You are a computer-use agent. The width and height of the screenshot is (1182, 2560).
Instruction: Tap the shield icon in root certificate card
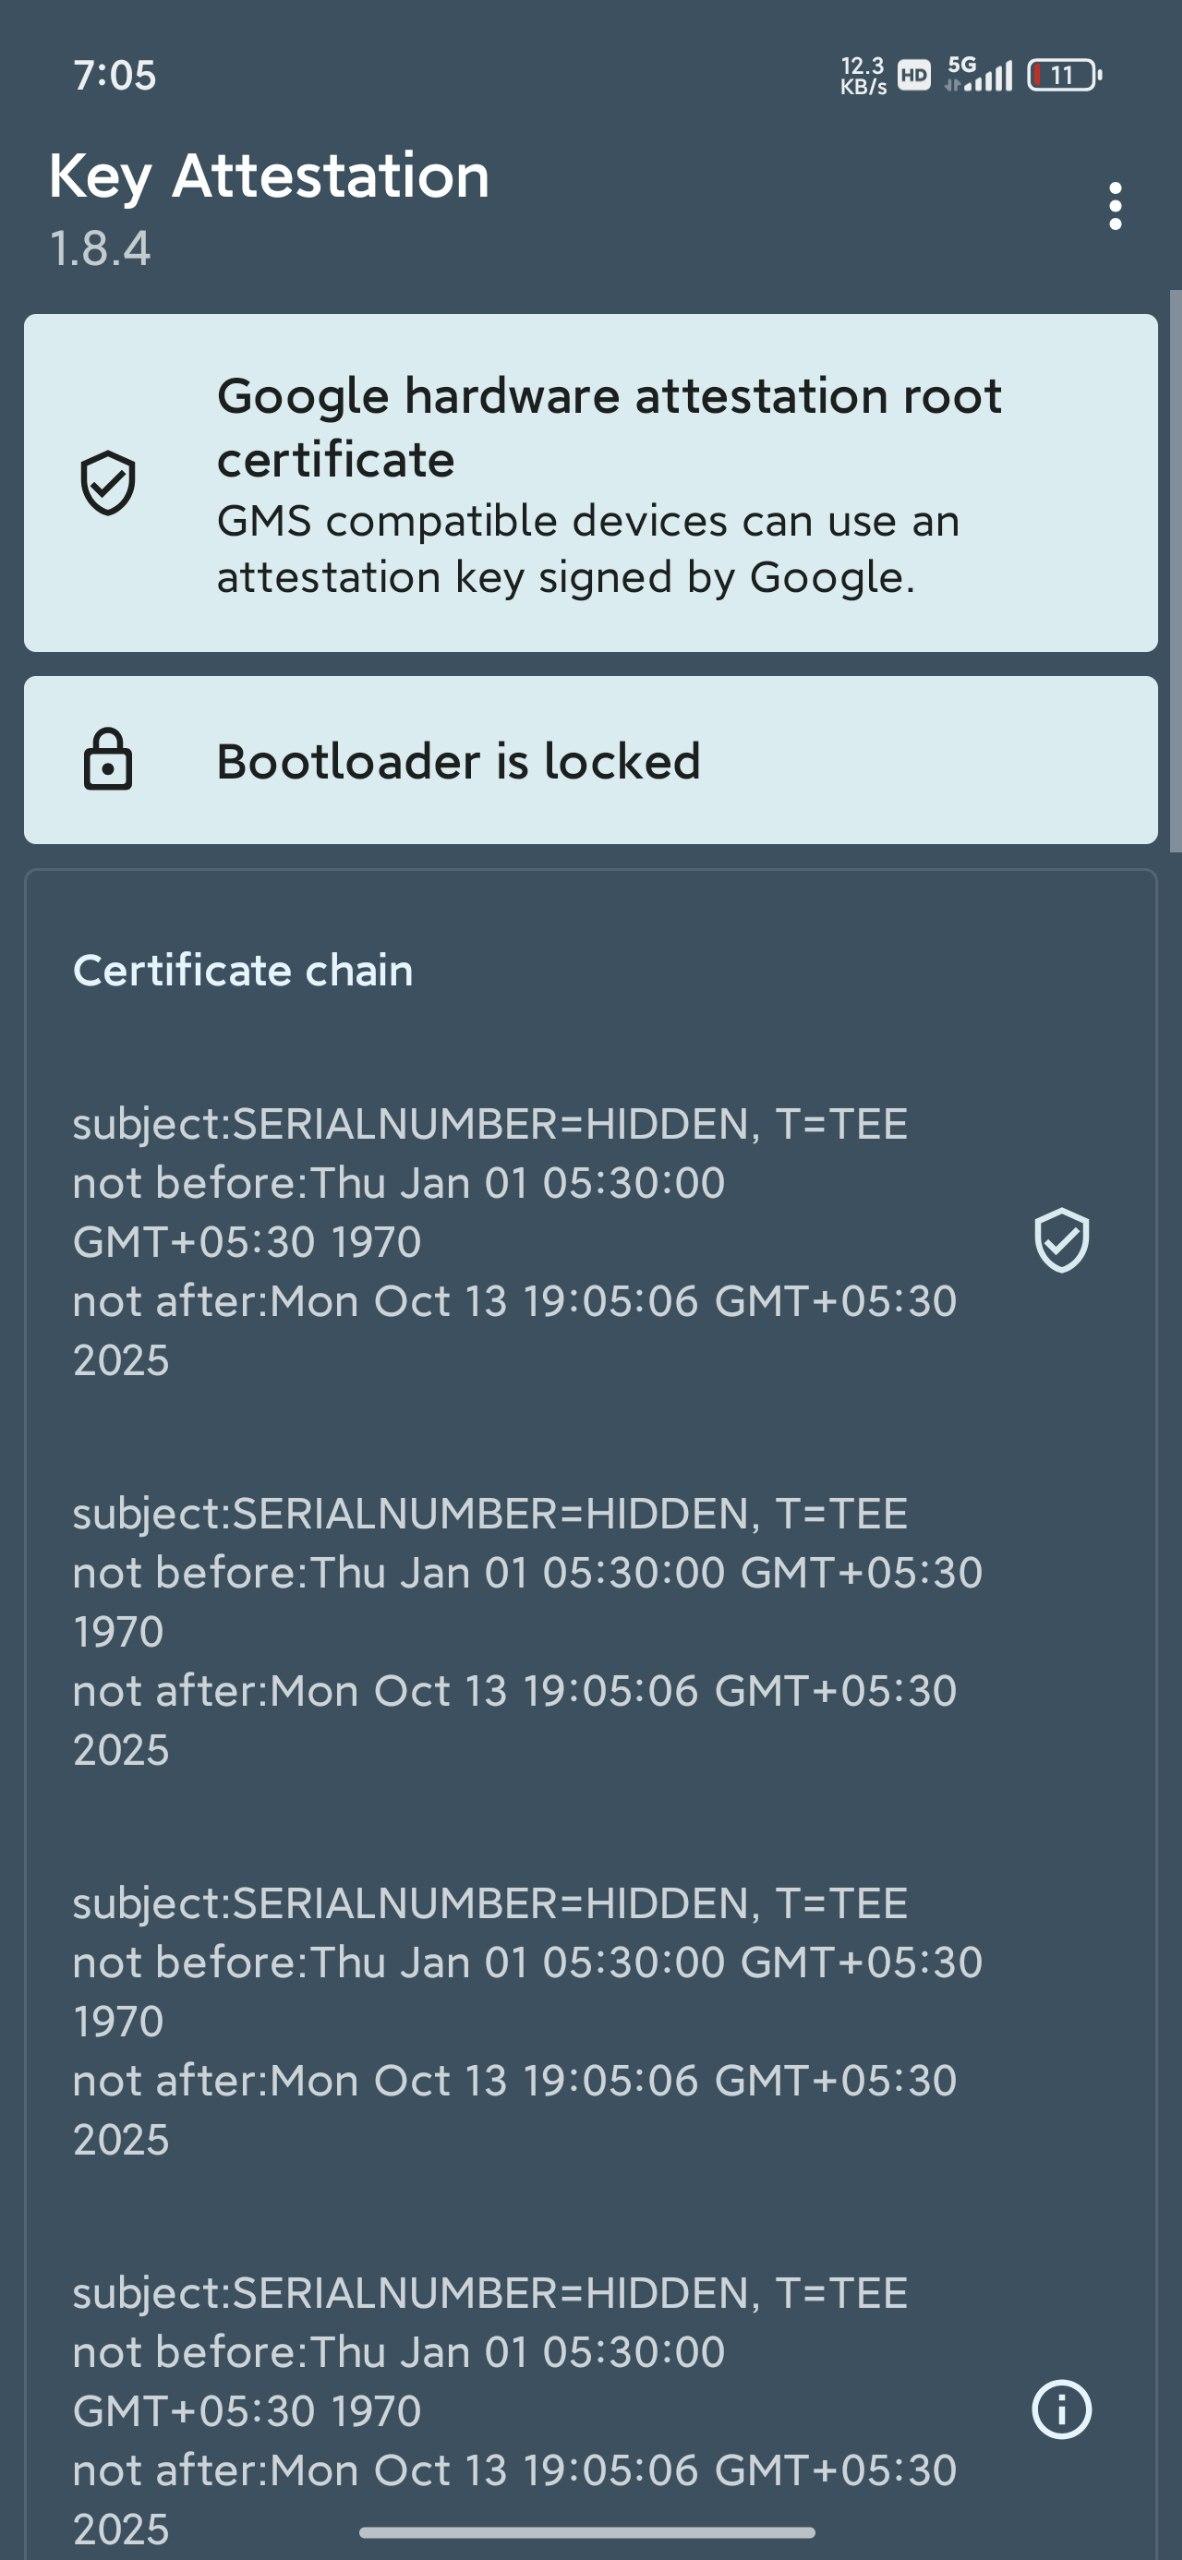click(x=108, y=483)
